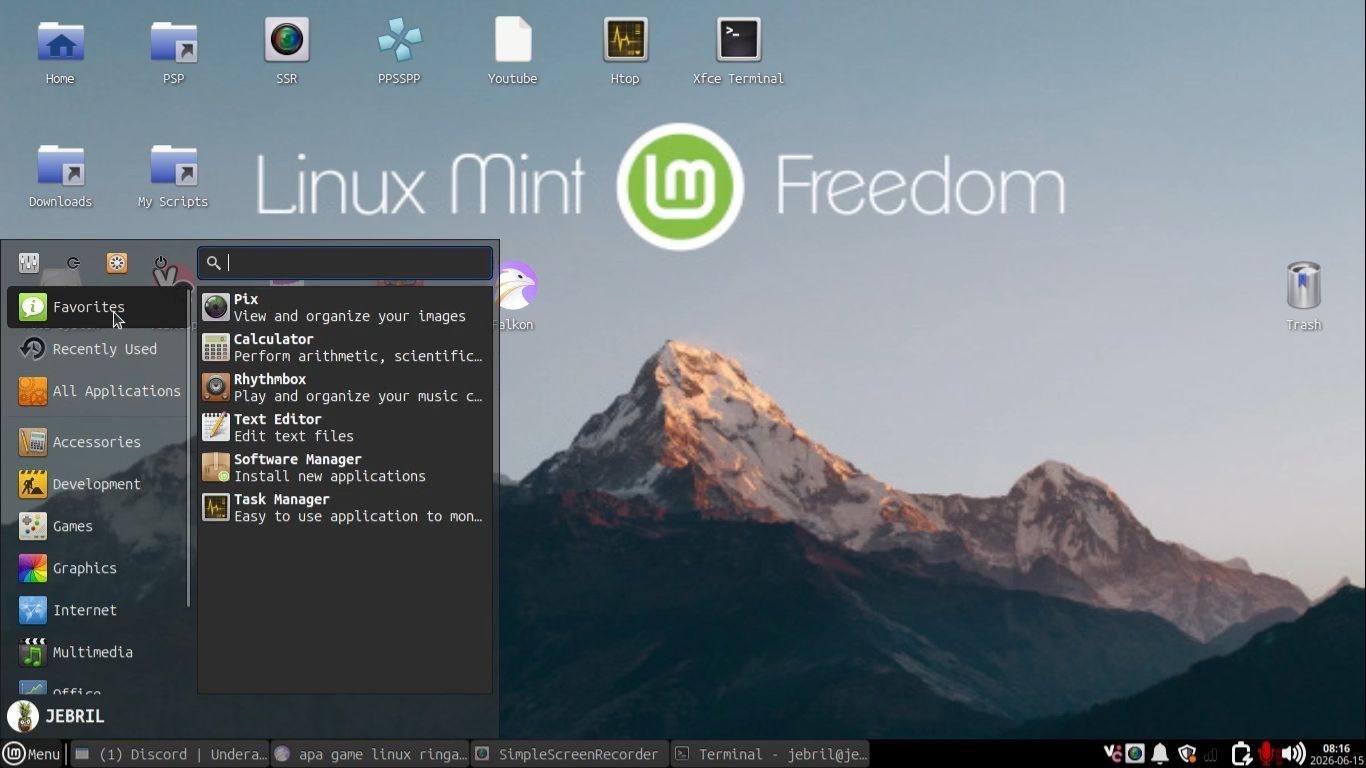Switch to the Discord window in taskbar
This screenshot has height=768, width=1366.
169,754
